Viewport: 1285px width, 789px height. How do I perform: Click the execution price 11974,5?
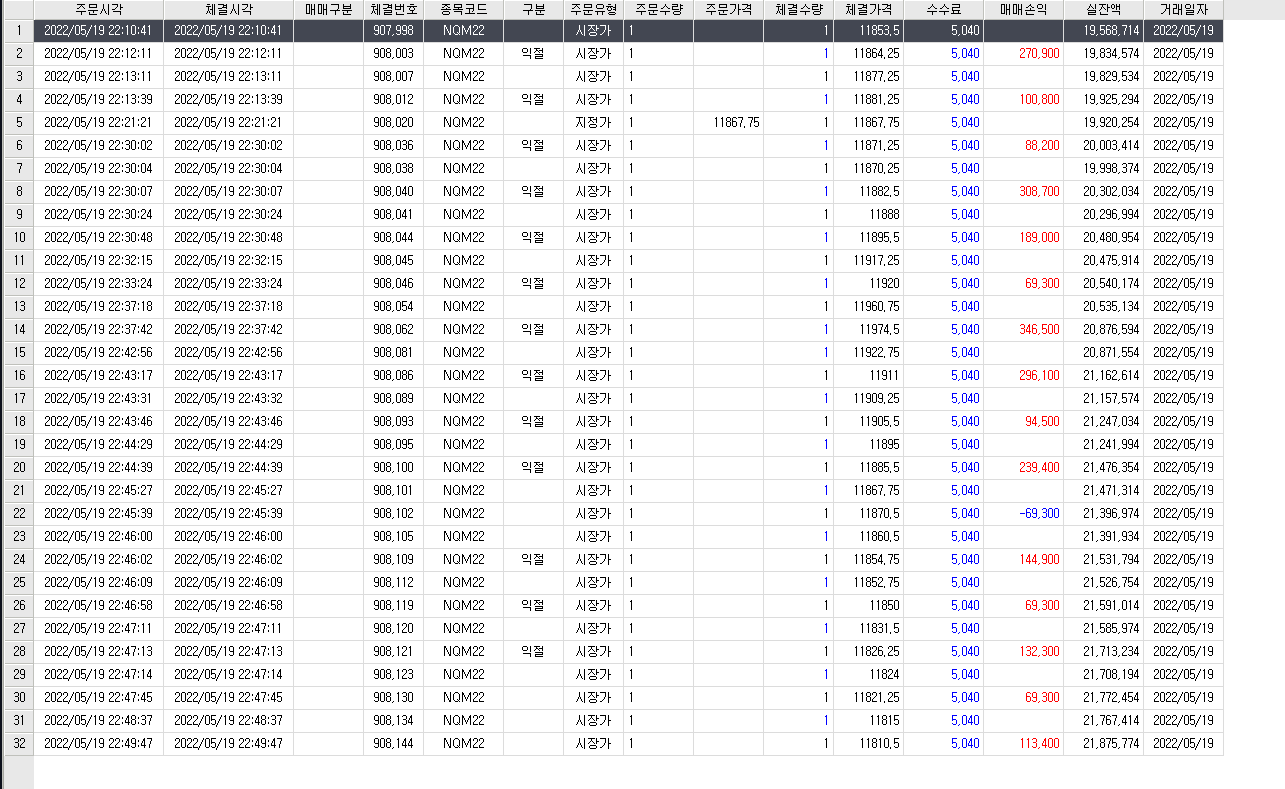(x=879, y=329)
